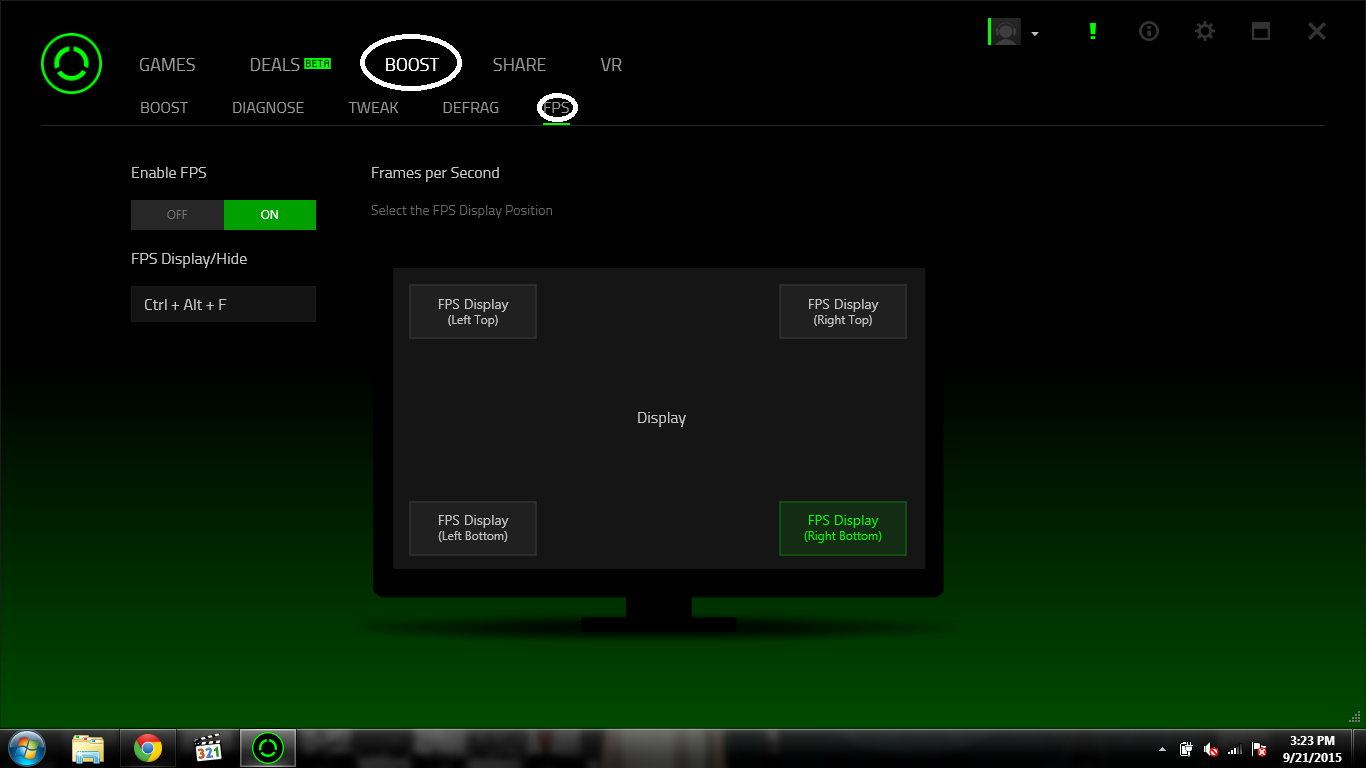Switch to the SHARE tab
Screen dimensions: 1366x768
coord(519,64)
